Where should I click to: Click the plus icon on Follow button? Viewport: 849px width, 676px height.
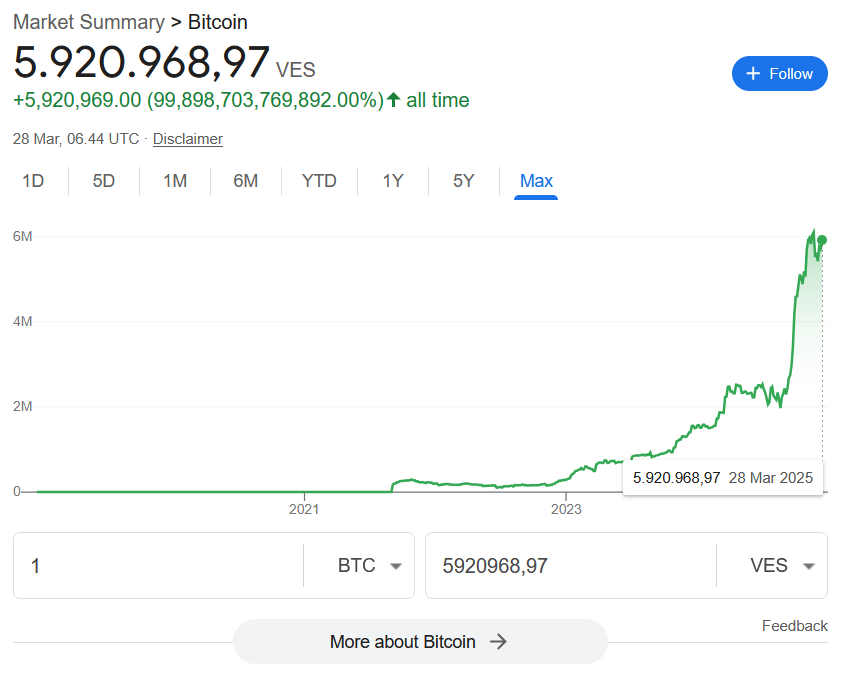click(753, 73)
